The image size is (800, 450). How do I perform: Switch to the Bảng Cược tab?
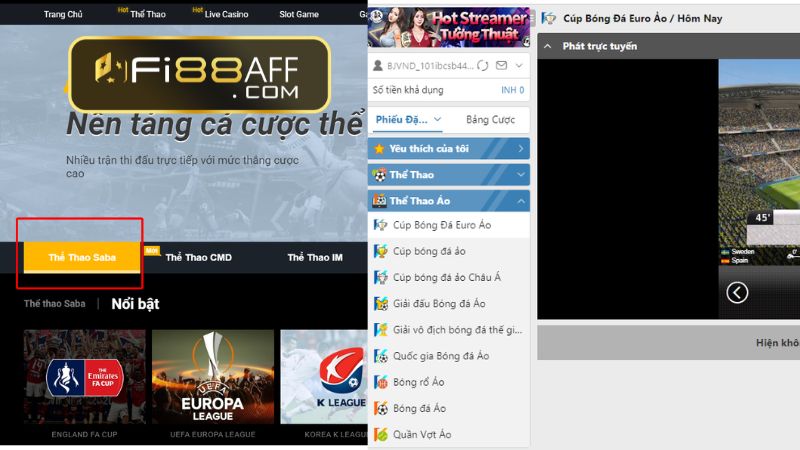click(490, 119)
